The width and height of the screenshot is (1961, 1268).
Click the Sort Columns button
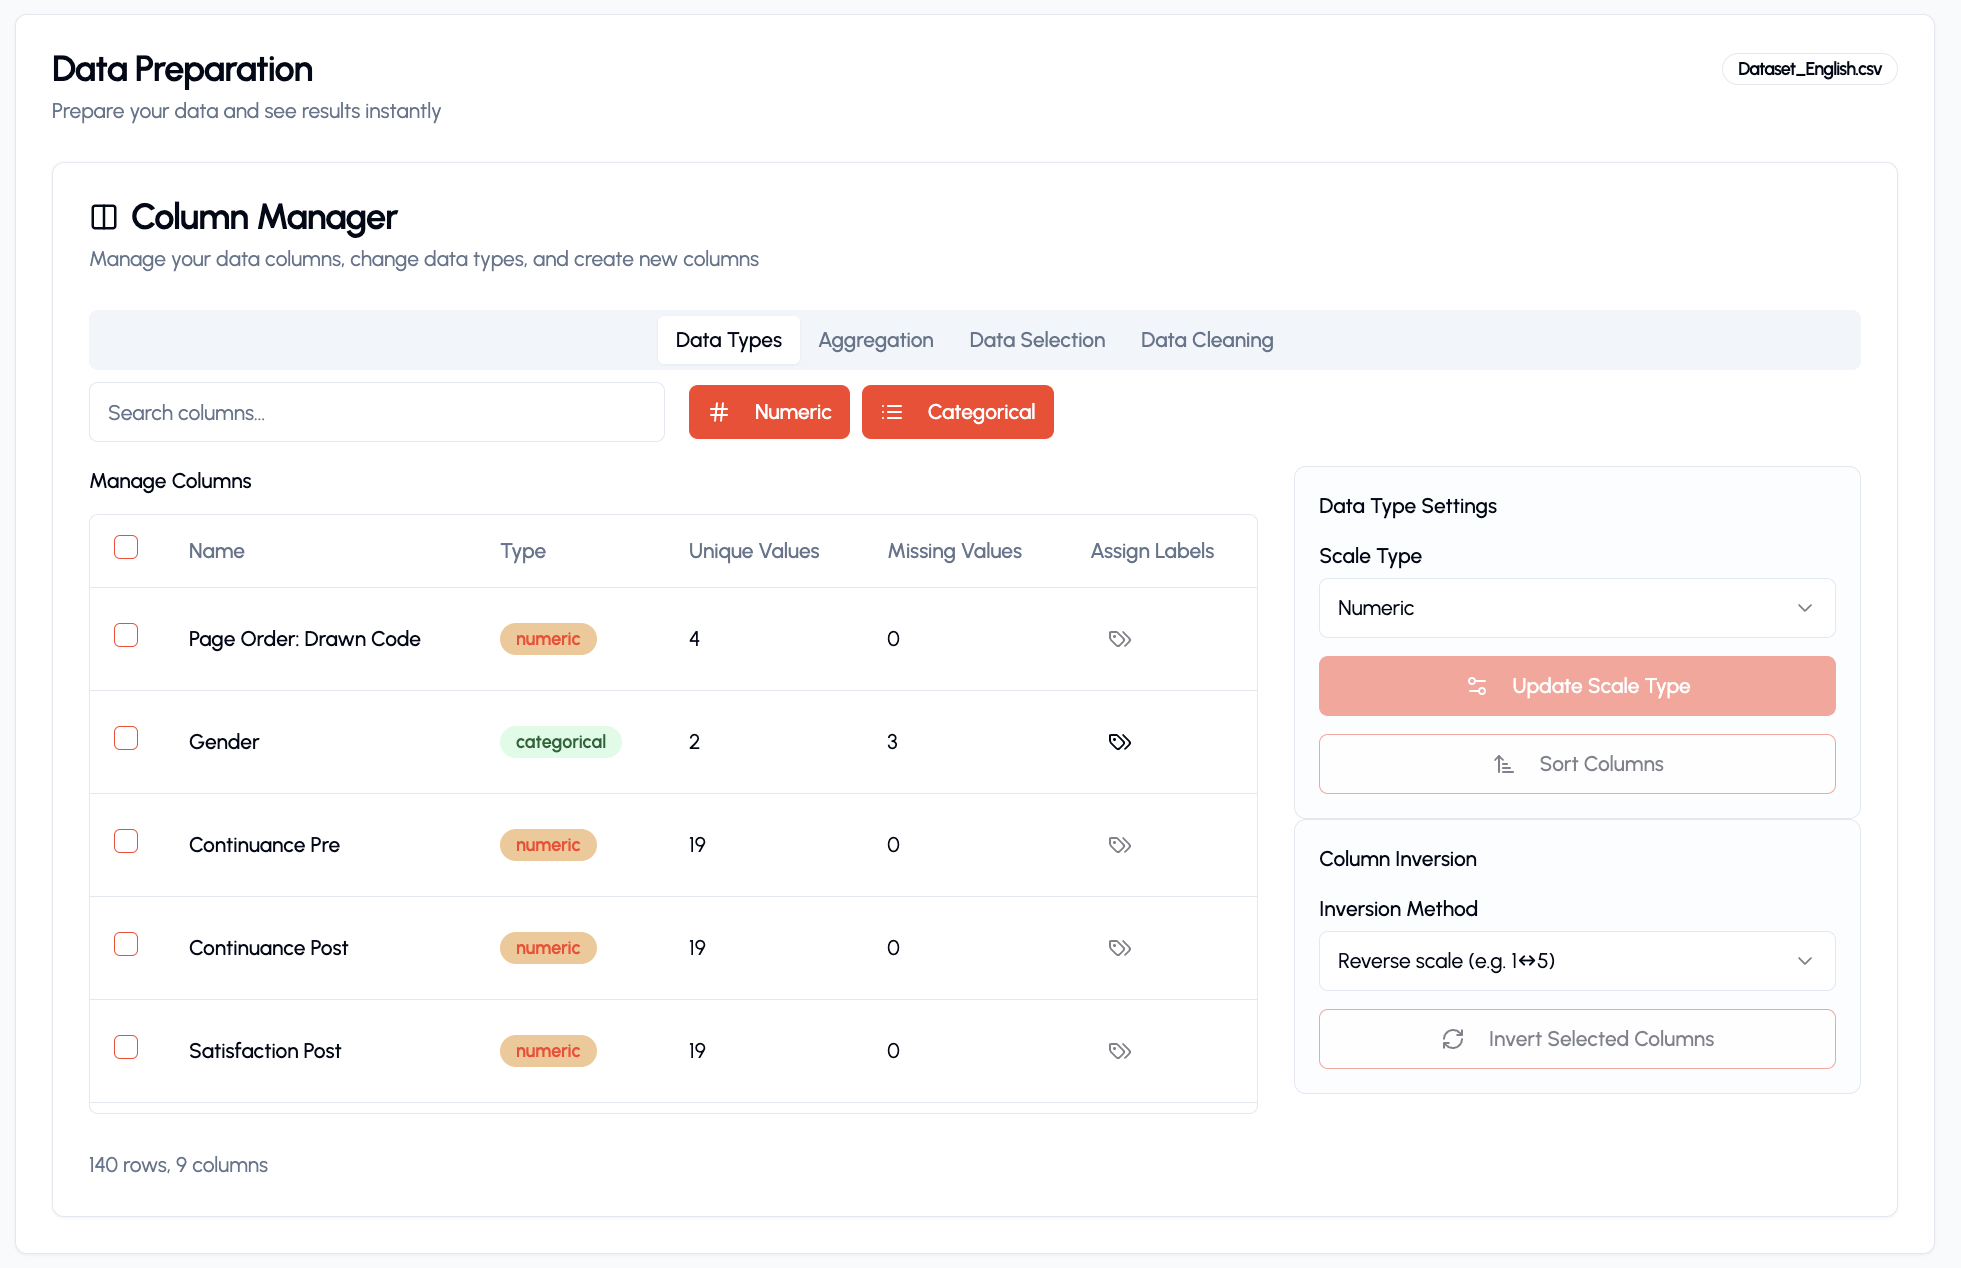(x=1577, y=764)
